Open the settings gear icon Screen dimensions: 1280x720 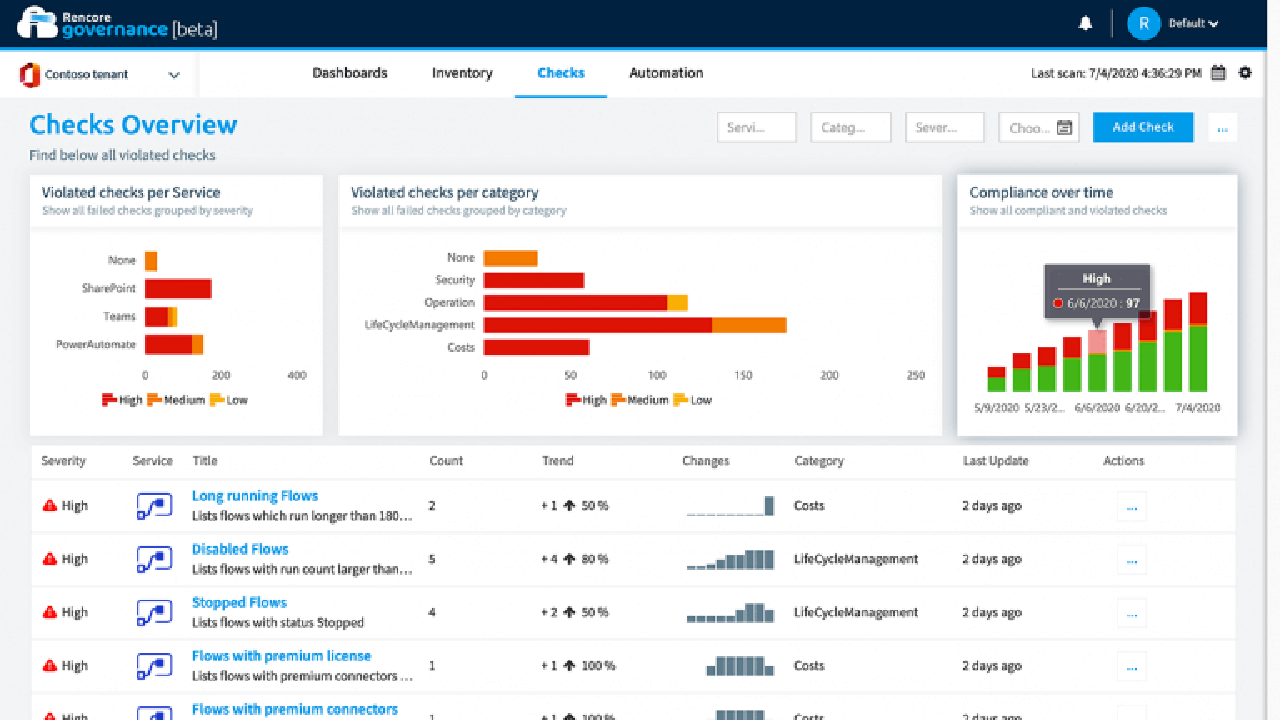[1245, 73]
